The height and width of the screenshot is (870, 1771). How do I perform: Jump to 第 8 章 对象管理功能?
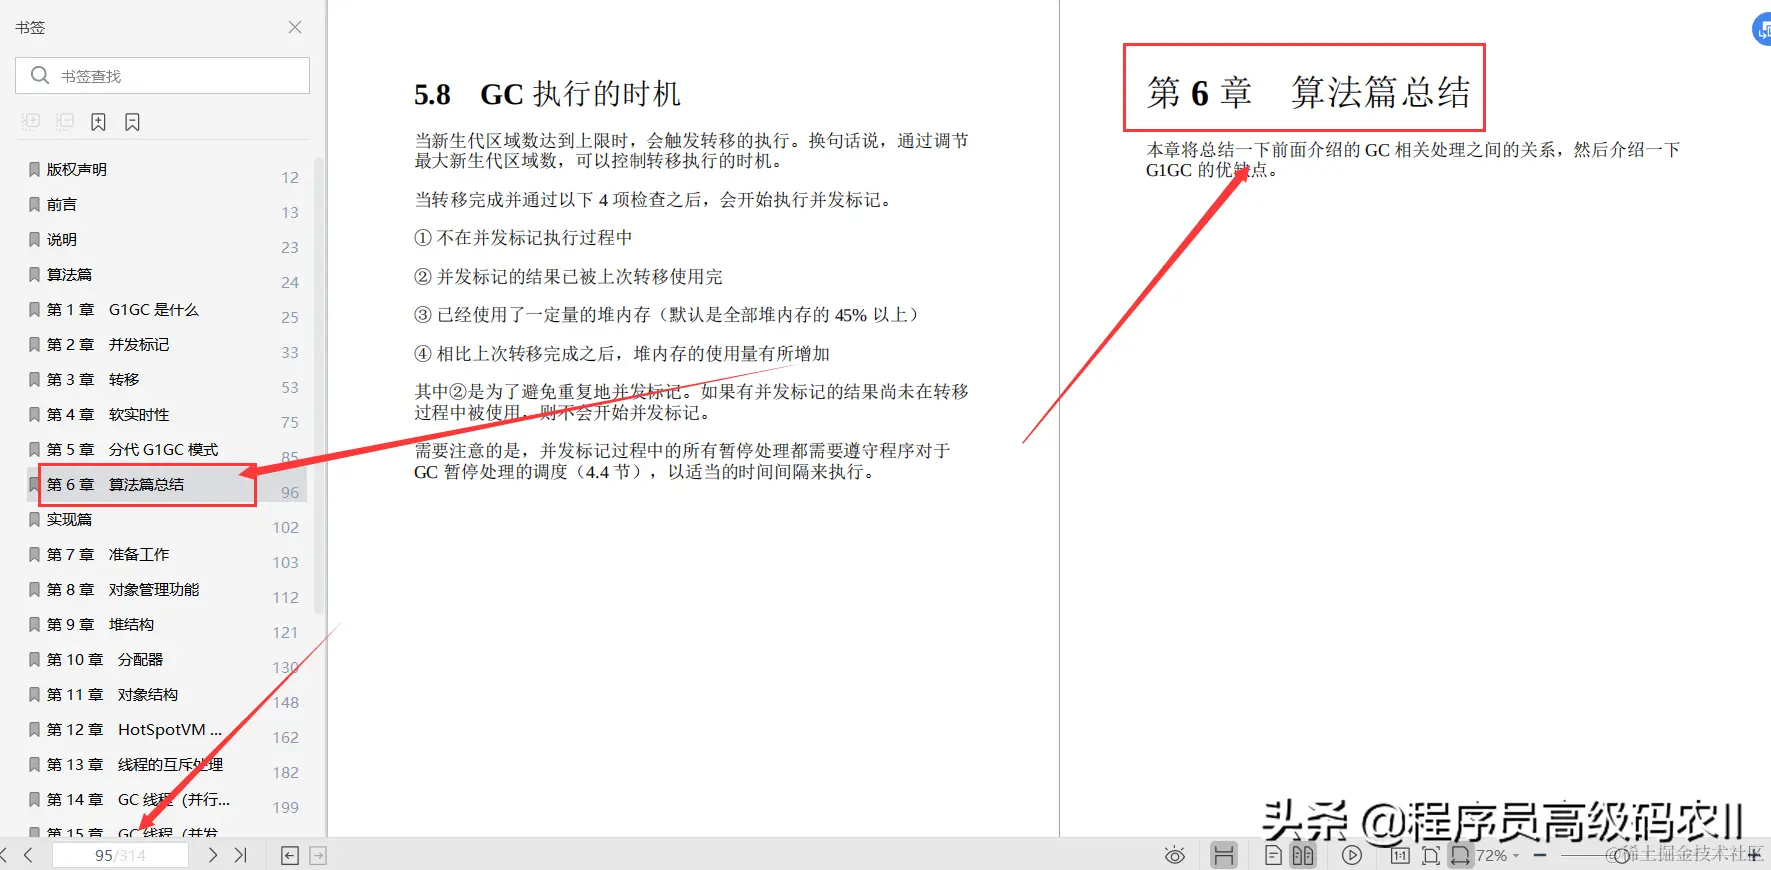[x=123, y=589]
